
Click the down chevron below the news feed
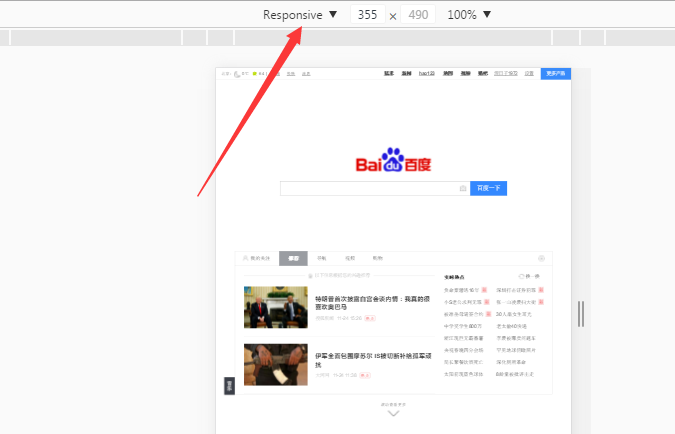tap(393, 413)
